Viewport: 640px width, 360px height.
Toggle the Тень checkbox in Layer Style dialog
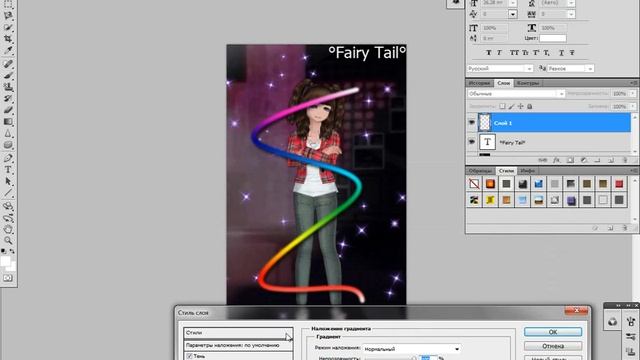[189, 356]
